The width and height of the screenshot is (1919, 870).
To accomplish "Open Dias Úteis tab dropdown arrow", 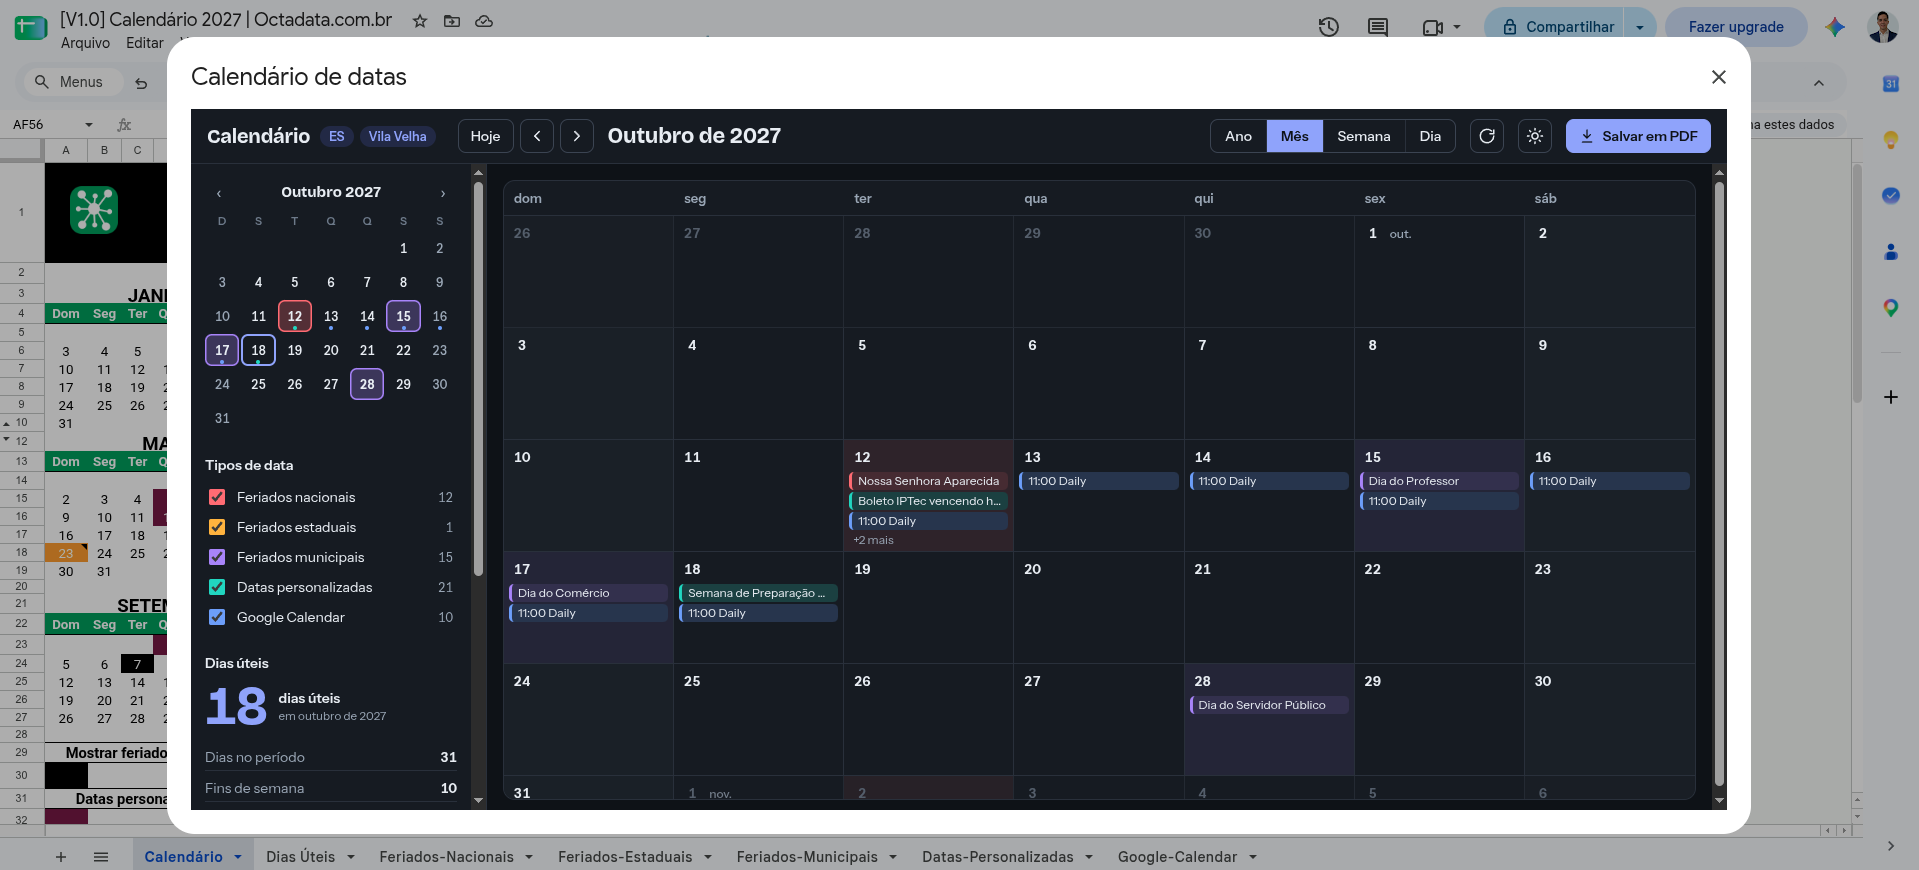I will pos(351,857).
